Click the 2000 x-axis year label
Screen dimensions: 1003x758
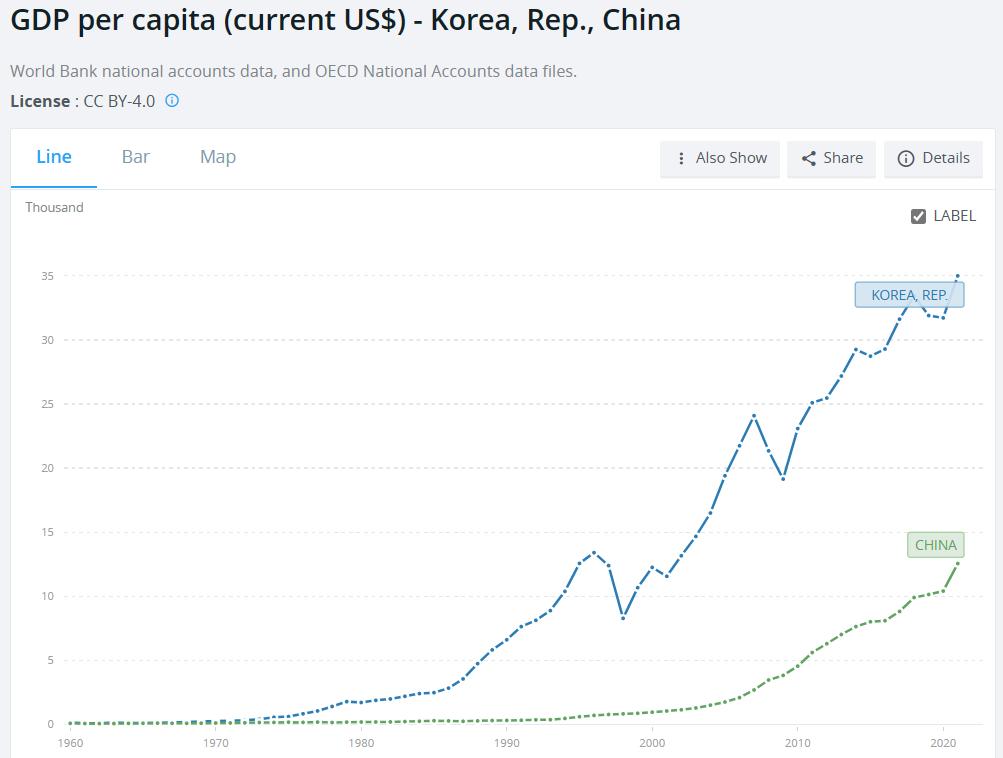coord(652,743)
